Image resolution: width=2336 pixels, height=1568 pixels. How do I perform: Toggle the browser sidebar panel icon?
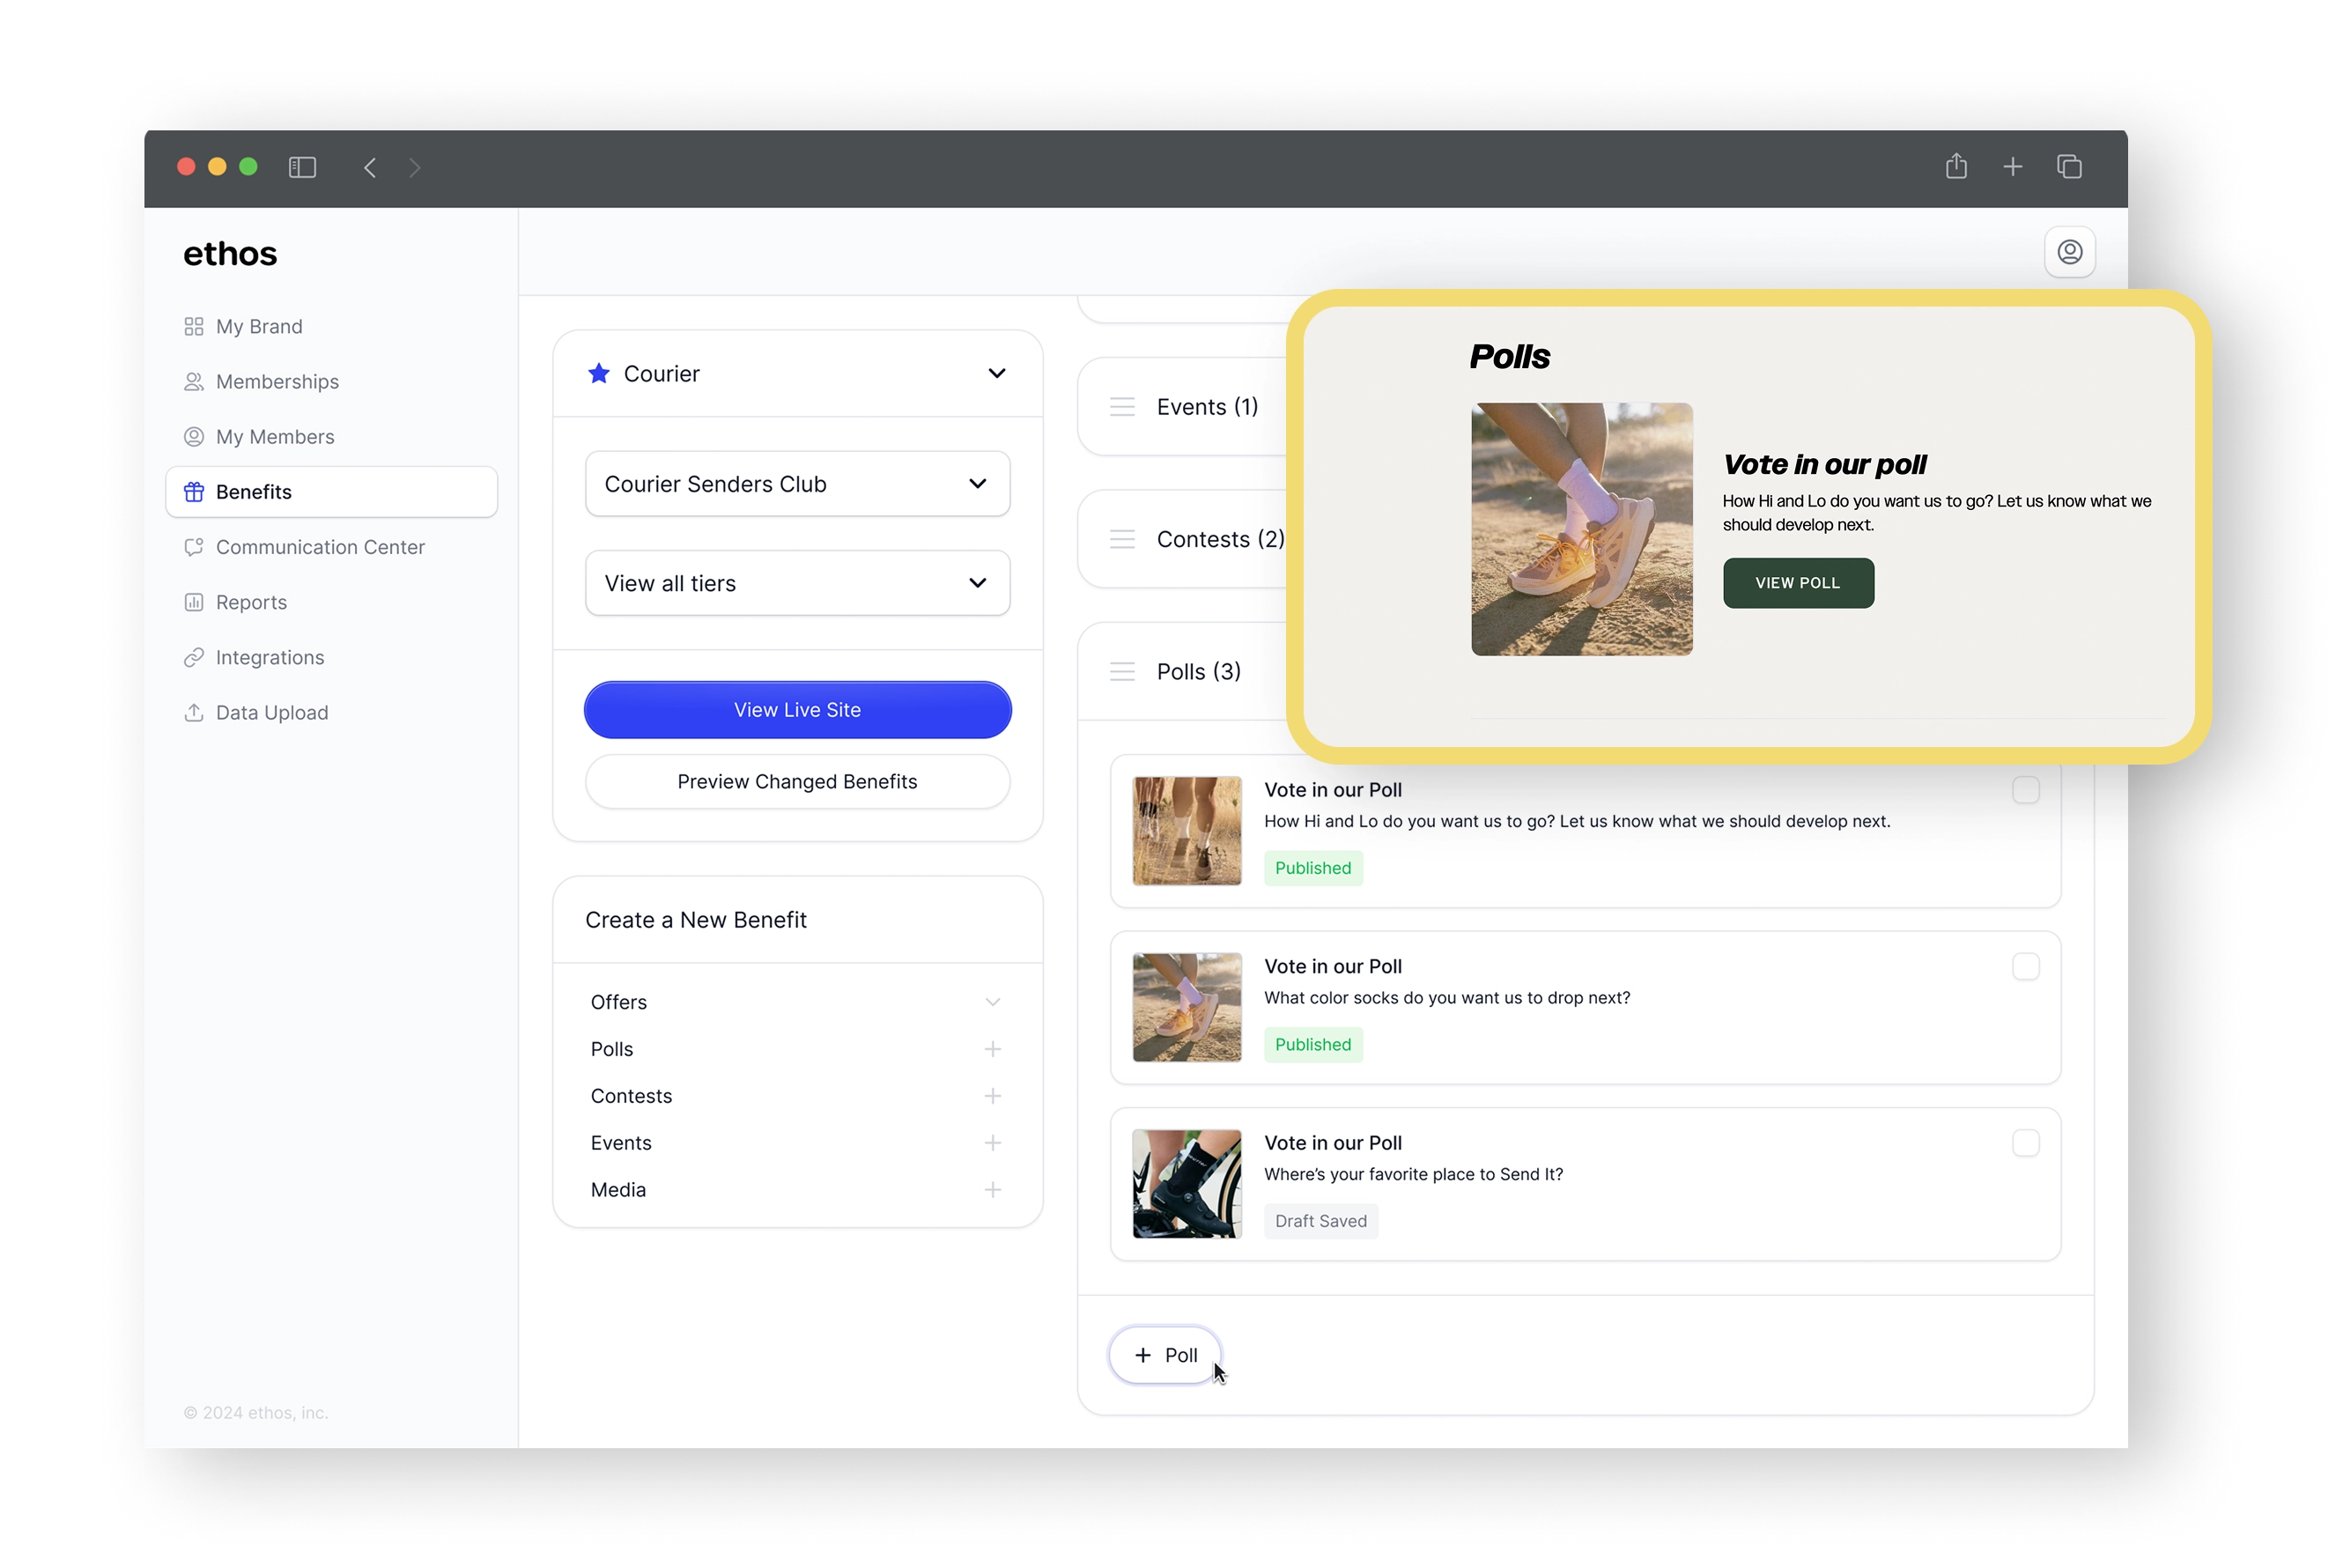[302, 167]
